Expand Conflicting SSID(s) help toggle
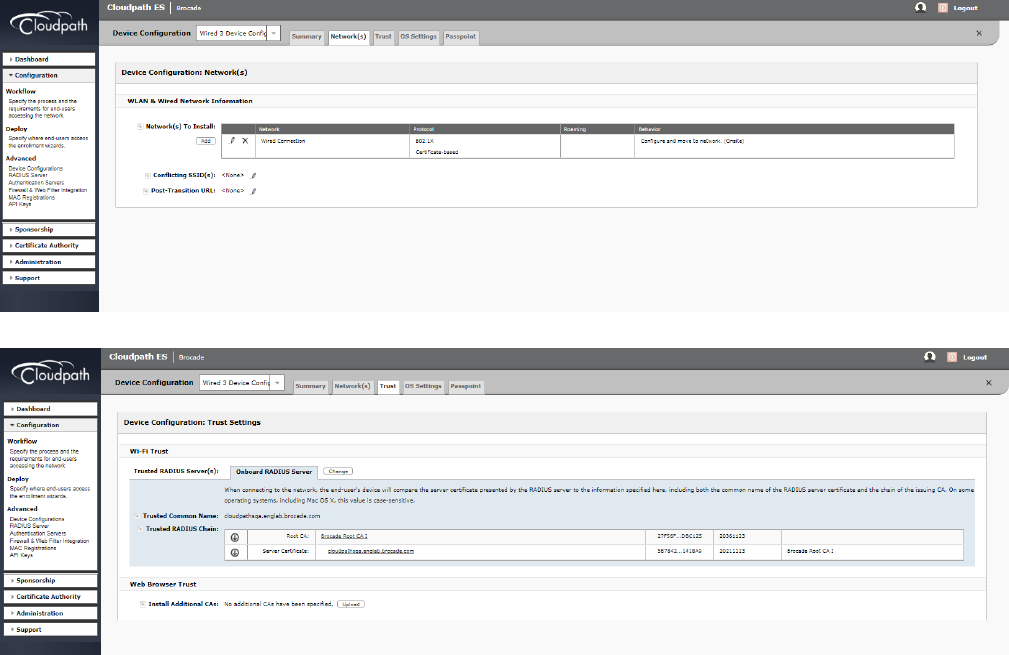Viewport: 1009px width, 655px height. [147, 175]
